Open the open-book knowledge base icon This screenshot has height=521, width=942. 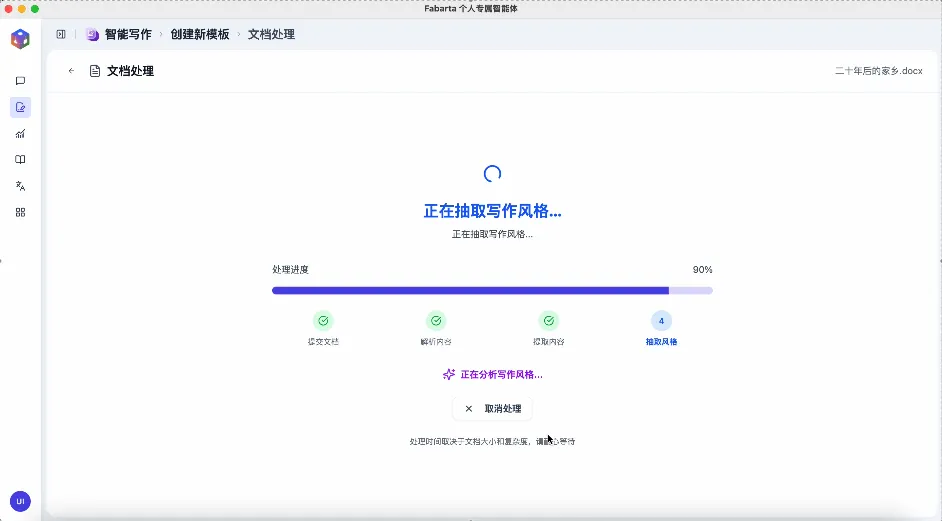tap(20, 160)
